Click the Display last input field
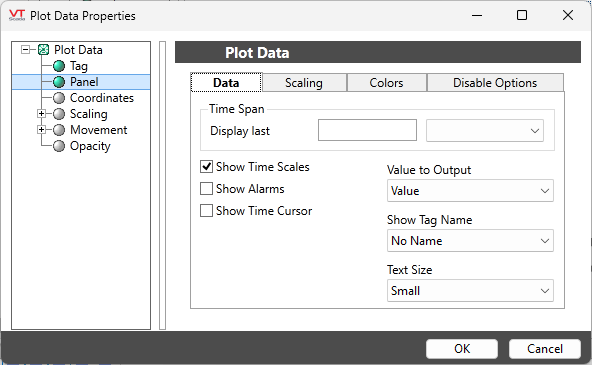 [367, 130]
